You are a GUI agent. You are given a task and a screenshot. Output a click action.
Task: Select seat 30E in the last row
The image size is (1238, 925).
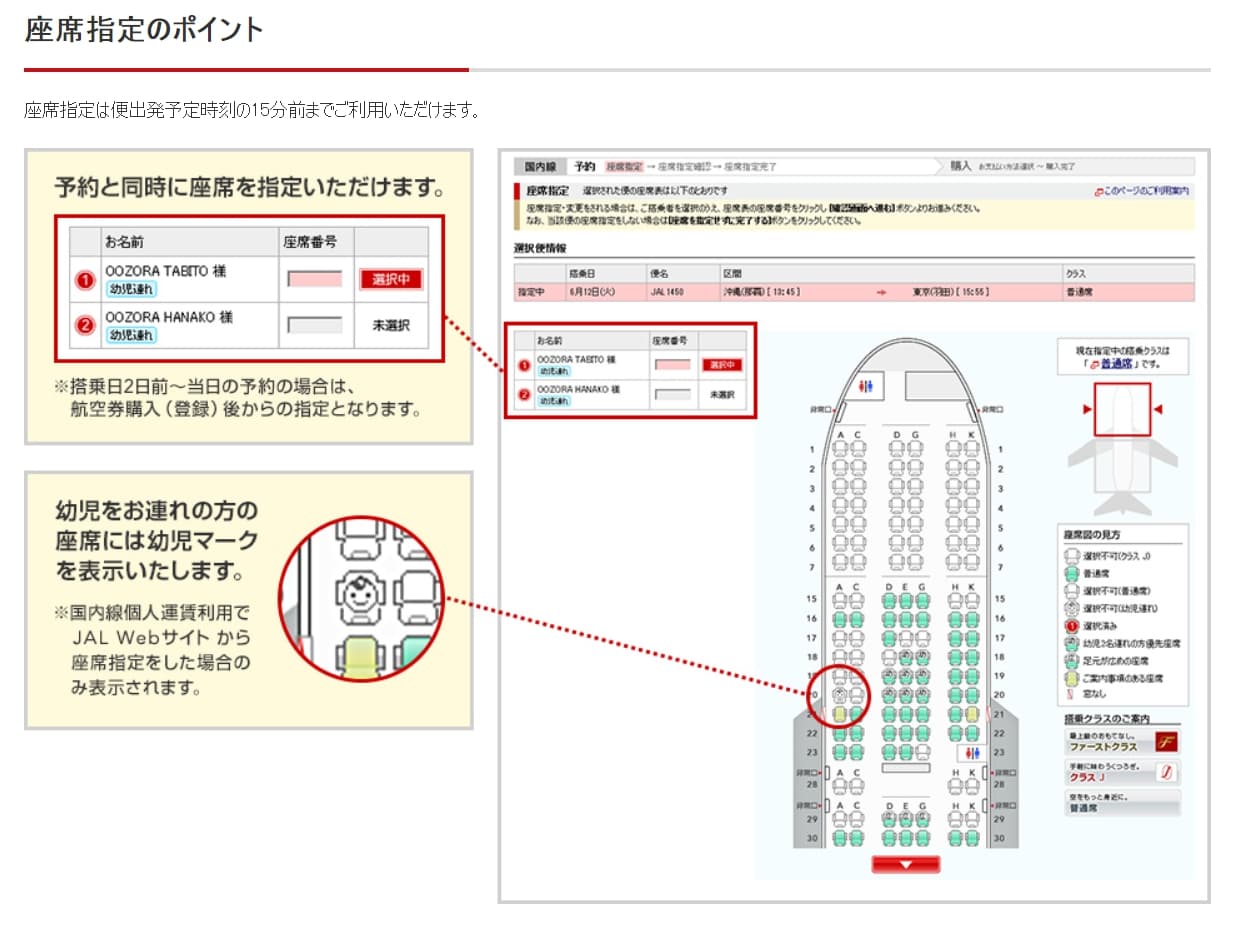click(905, 838)
